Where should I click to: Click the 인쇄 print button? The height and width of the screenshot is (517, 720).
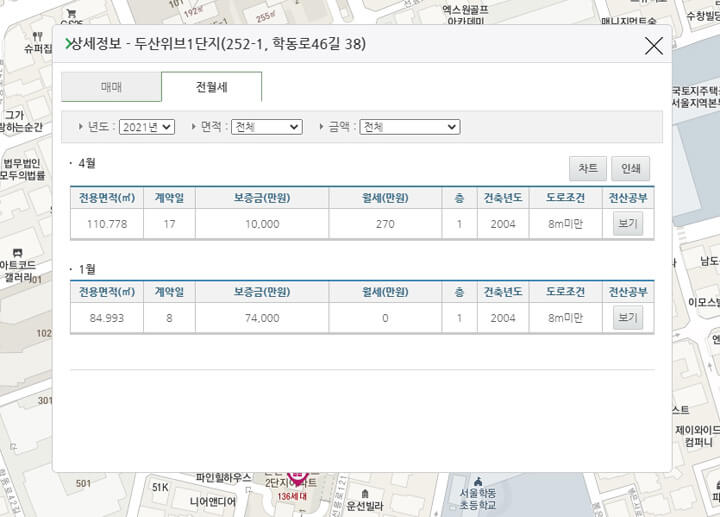coord(630,169)
